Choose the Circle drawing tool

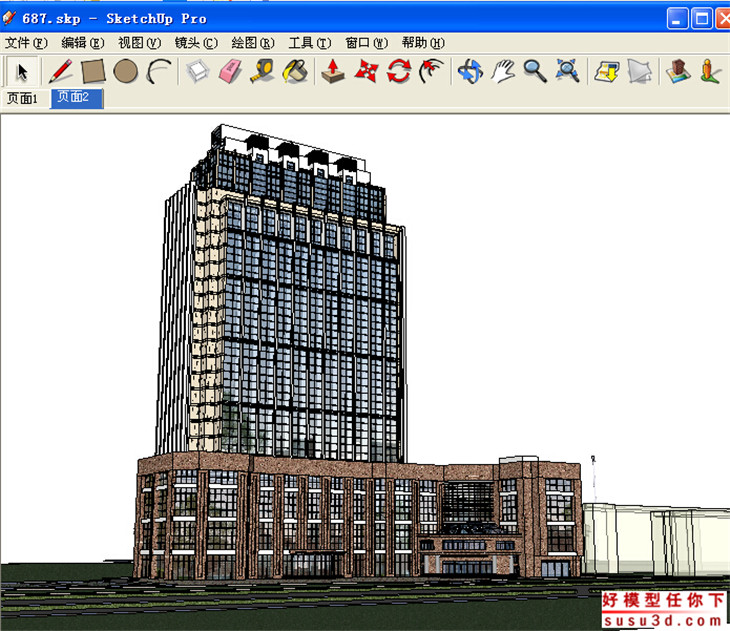[126, 71]
